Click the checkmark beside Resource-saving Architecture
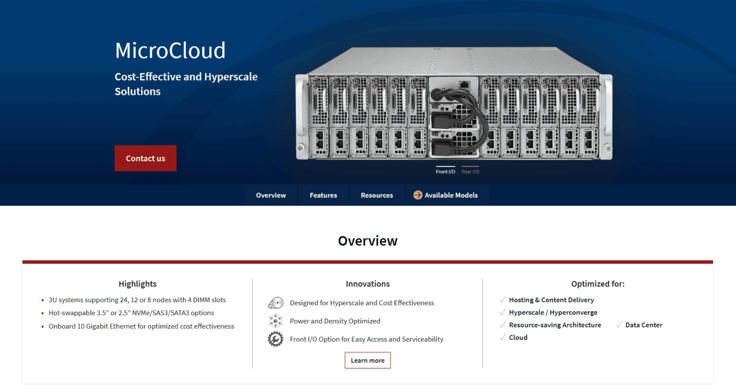 pyautogui.click(x=503, y=325)
